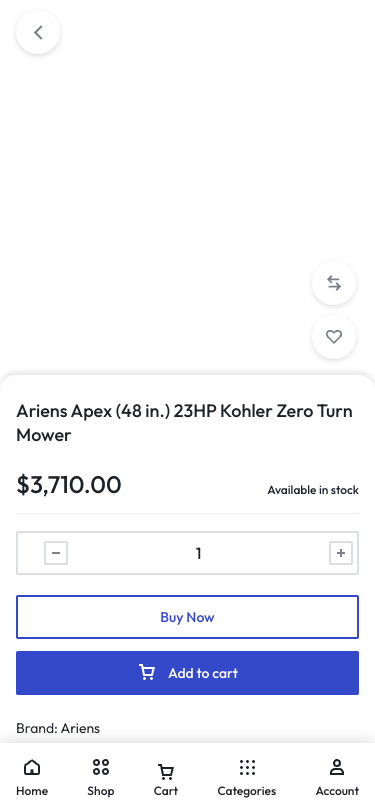
Task: Tap the person Account icon
Action: pyautogui.click(x=337, y=767)
